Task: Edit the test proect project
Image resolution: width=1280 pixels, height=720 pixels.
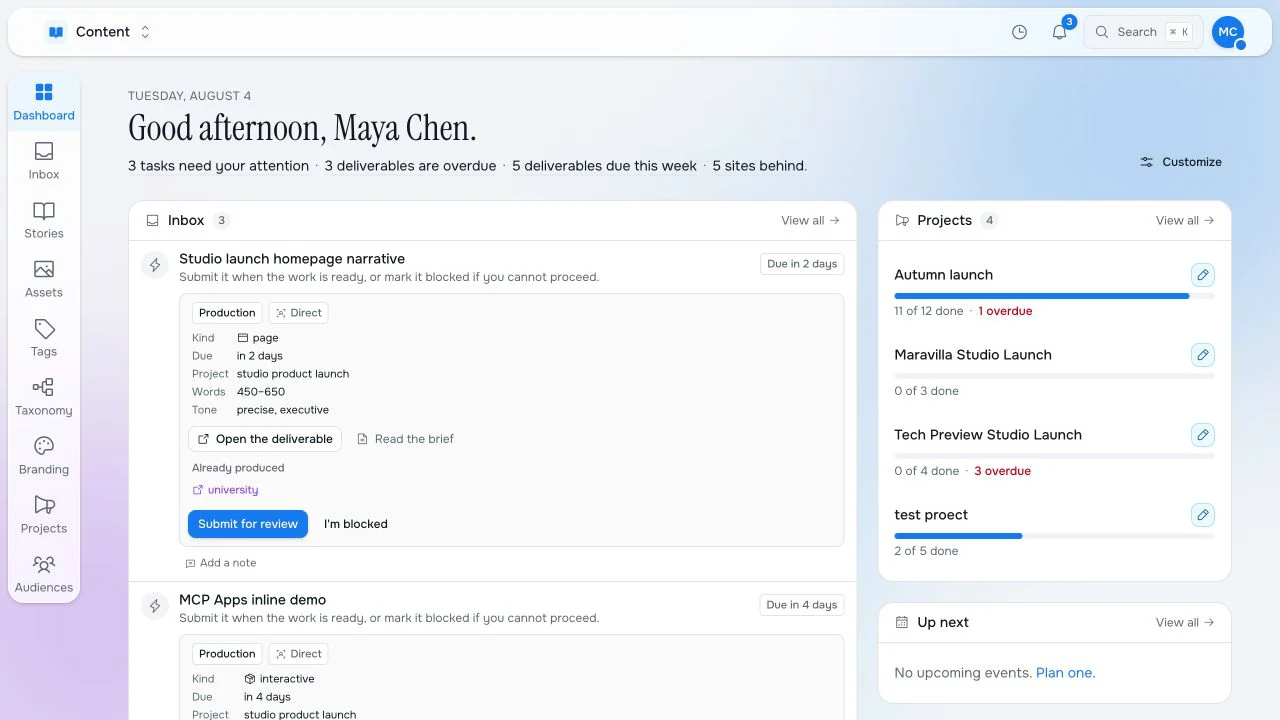Action: [1203, 515]
